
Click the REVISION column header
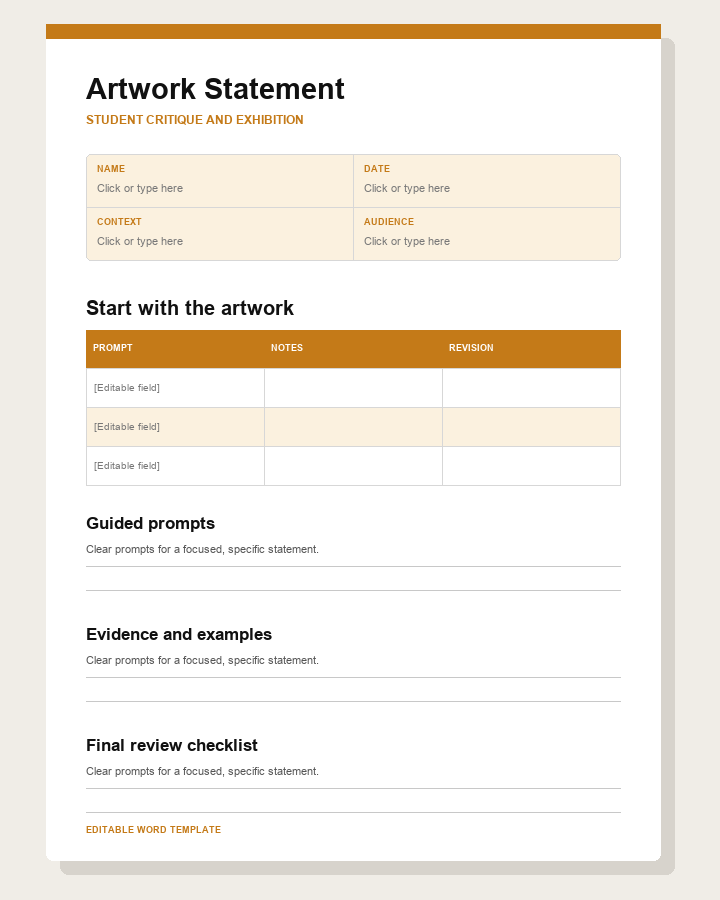(471, 348)
